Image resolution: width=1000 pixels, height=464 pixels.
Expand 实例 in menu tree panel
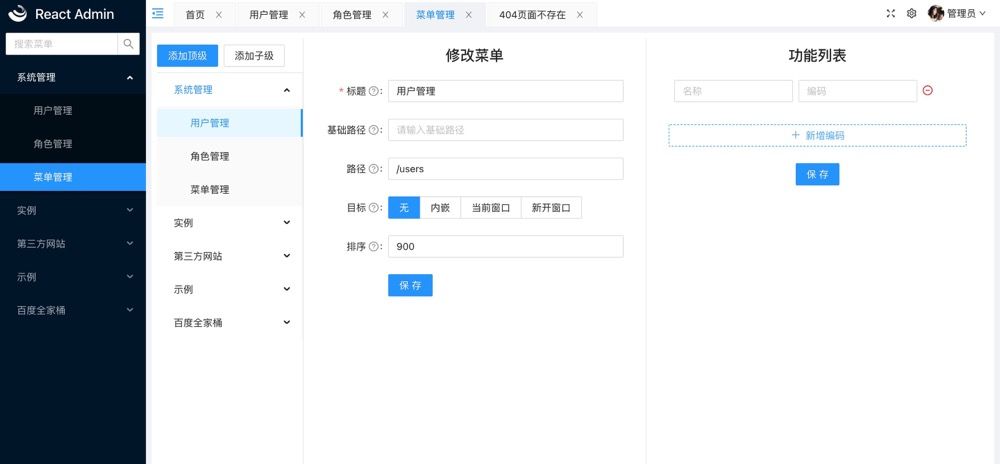pyautogui.click(x=230, y=223)
